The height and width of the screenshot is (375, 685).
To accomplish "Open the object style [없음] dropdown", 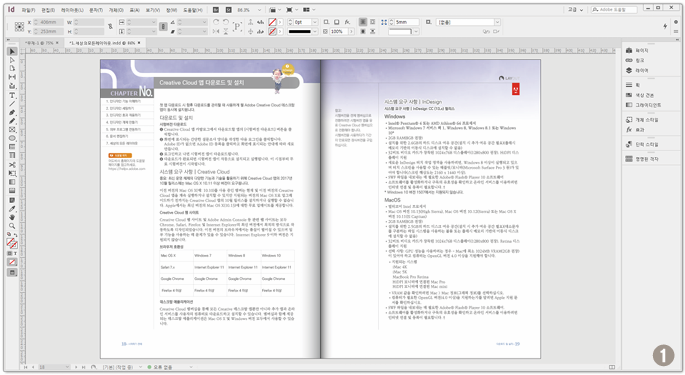I will (x=497, y=22).
